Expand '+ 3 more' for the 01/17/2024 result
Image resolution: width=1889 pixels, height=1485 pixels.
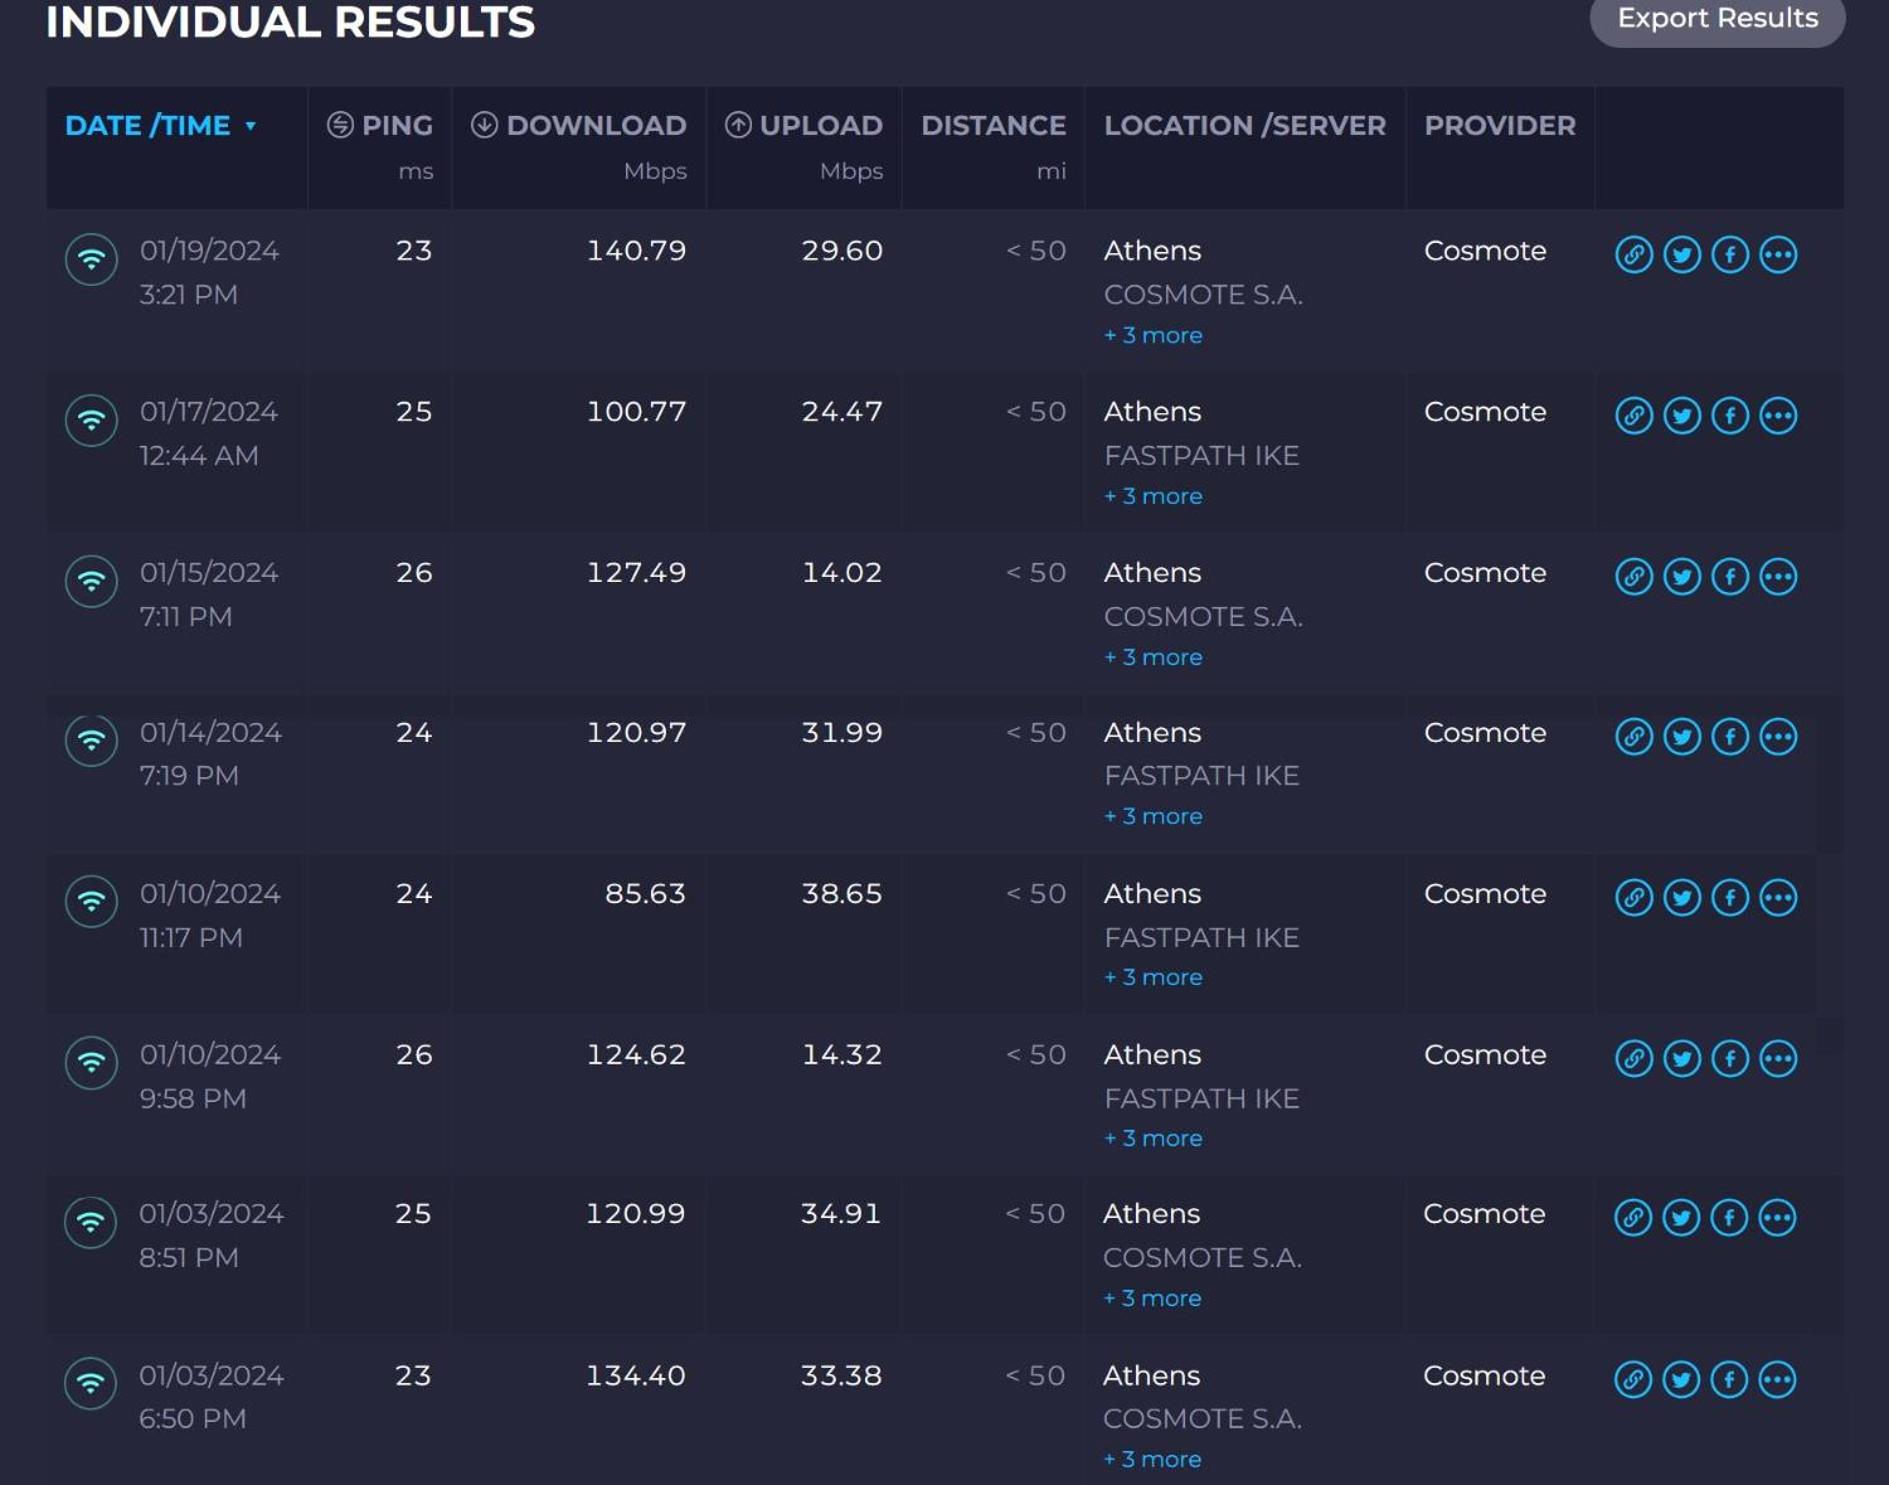point(1152,496)
